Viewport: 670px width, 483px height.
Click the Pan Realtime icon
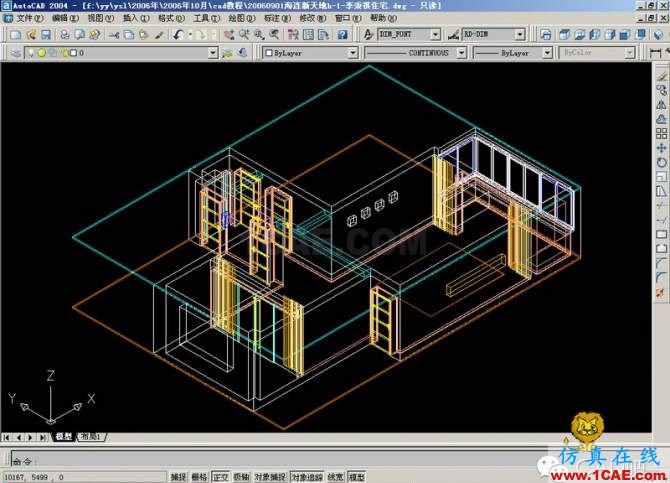[x=229, y=35]
